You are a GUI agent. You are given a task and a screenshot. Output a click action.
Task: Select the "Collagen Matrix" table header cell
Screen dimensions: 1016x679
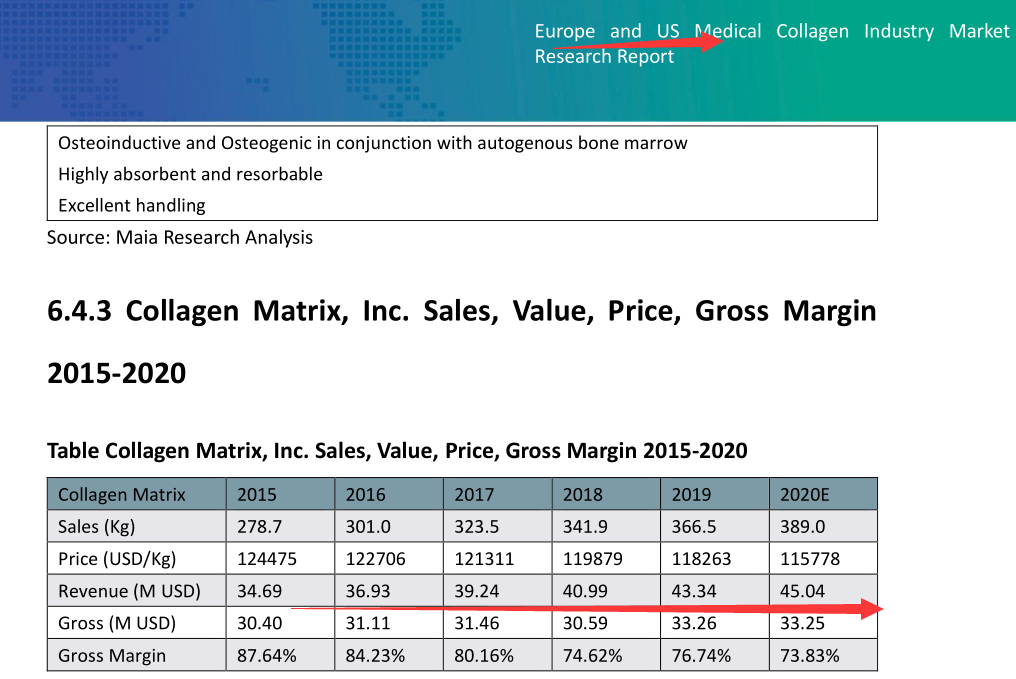(122, 494)
